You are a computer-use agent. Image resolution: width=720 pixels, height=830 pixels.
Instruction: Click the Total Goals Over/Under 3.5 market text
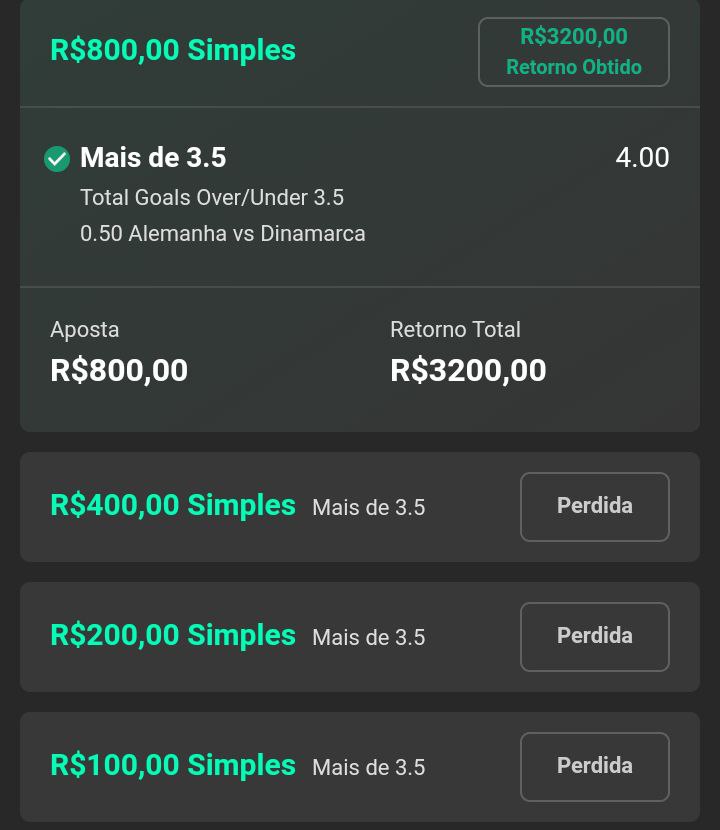pos(212,198)
